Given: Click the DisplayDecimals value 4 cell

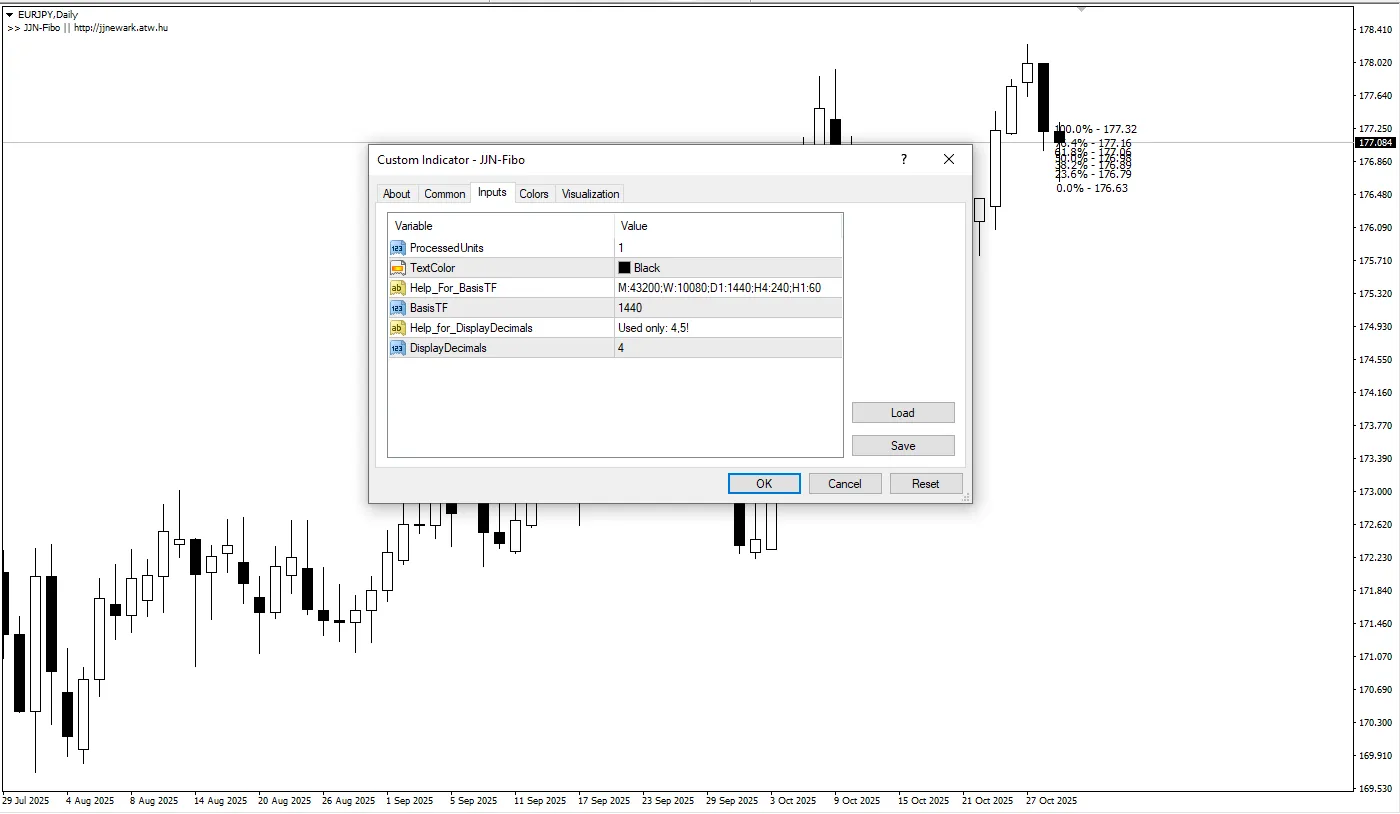Looking at the screenshot, I should (x=728, y=348).
